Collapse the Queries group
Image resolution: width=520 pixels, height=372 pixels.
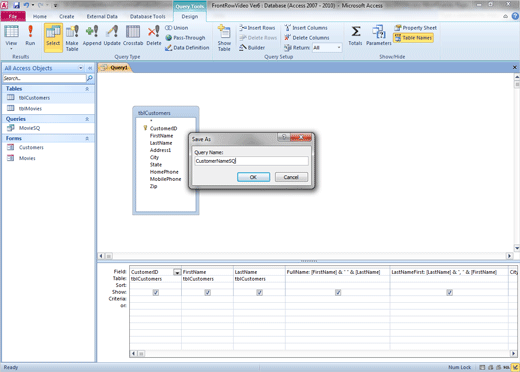click(x=87, y=119)
